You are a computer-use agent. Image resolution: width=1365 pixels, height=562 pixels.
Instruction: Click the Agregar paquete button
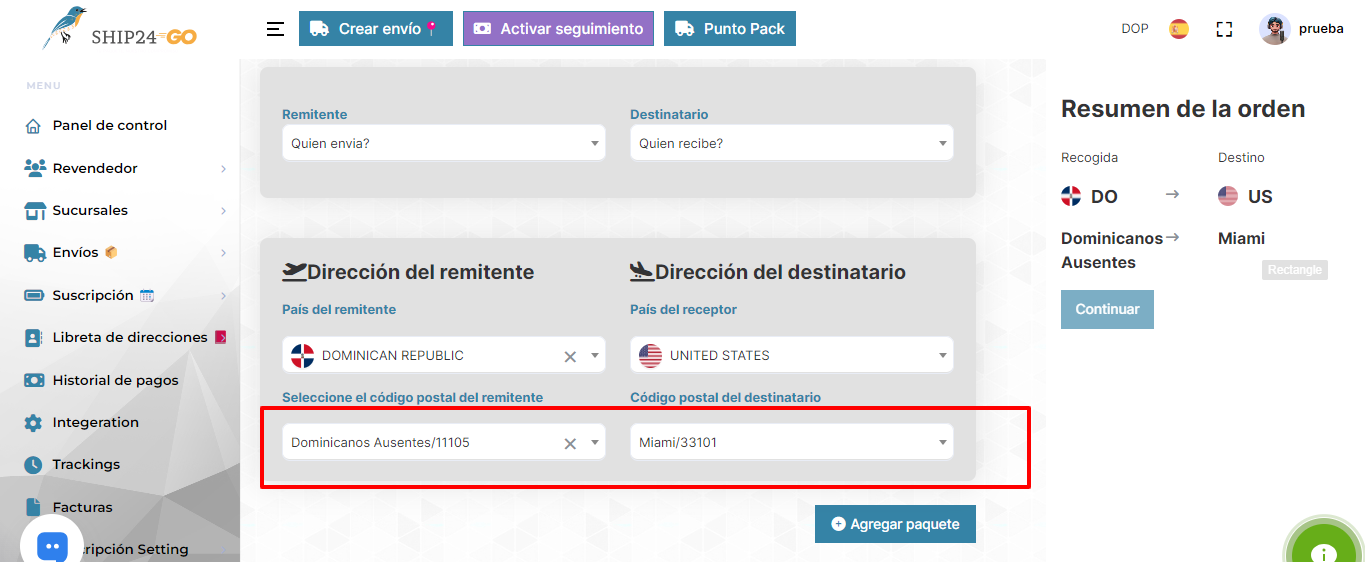point(895,524)
